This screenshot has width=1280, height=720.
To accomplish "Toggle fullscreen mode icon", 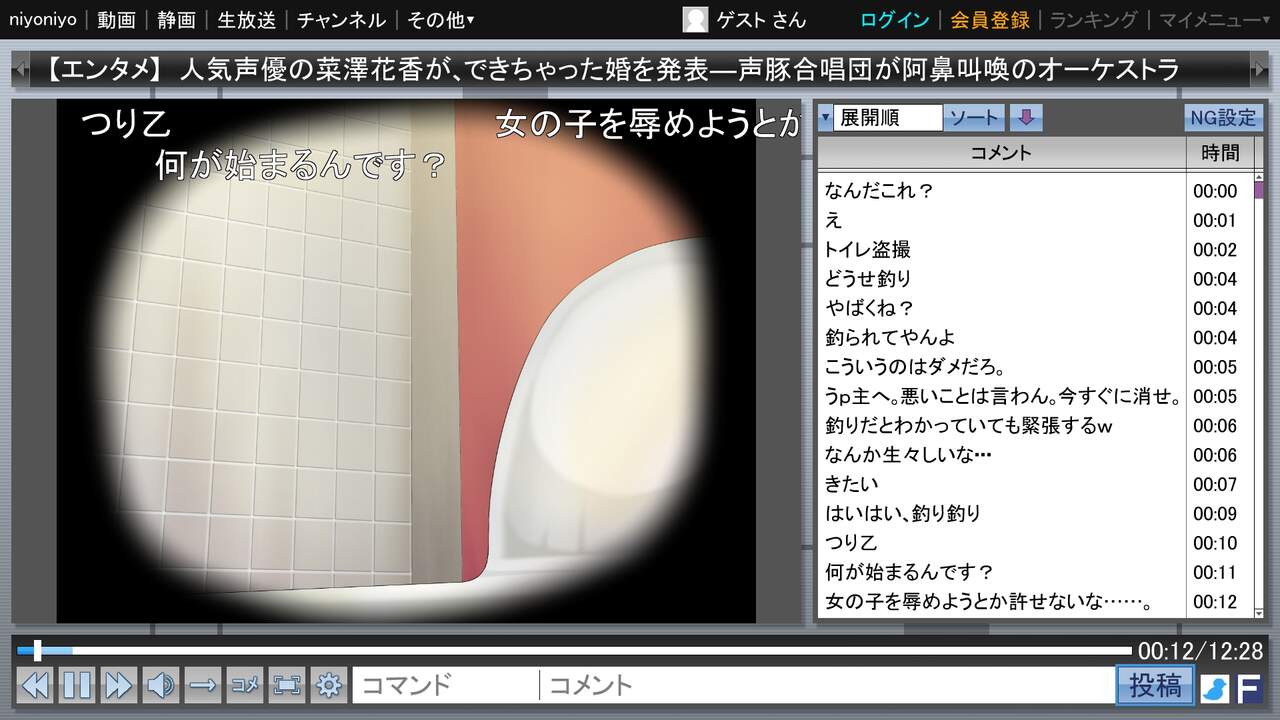I will (x=287, y=685).
